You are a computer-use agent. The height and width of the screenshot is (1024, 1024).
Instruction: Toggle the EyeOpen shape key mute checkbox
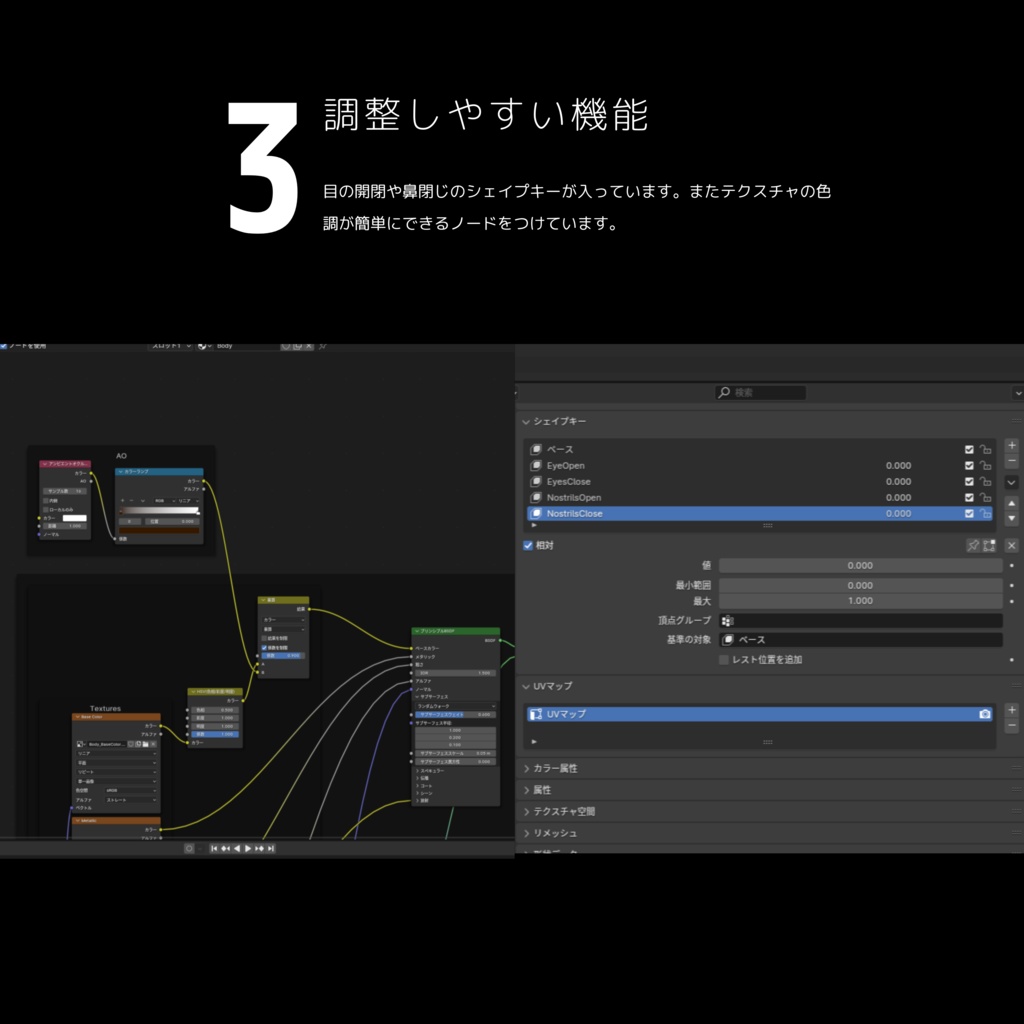point(968,465)
